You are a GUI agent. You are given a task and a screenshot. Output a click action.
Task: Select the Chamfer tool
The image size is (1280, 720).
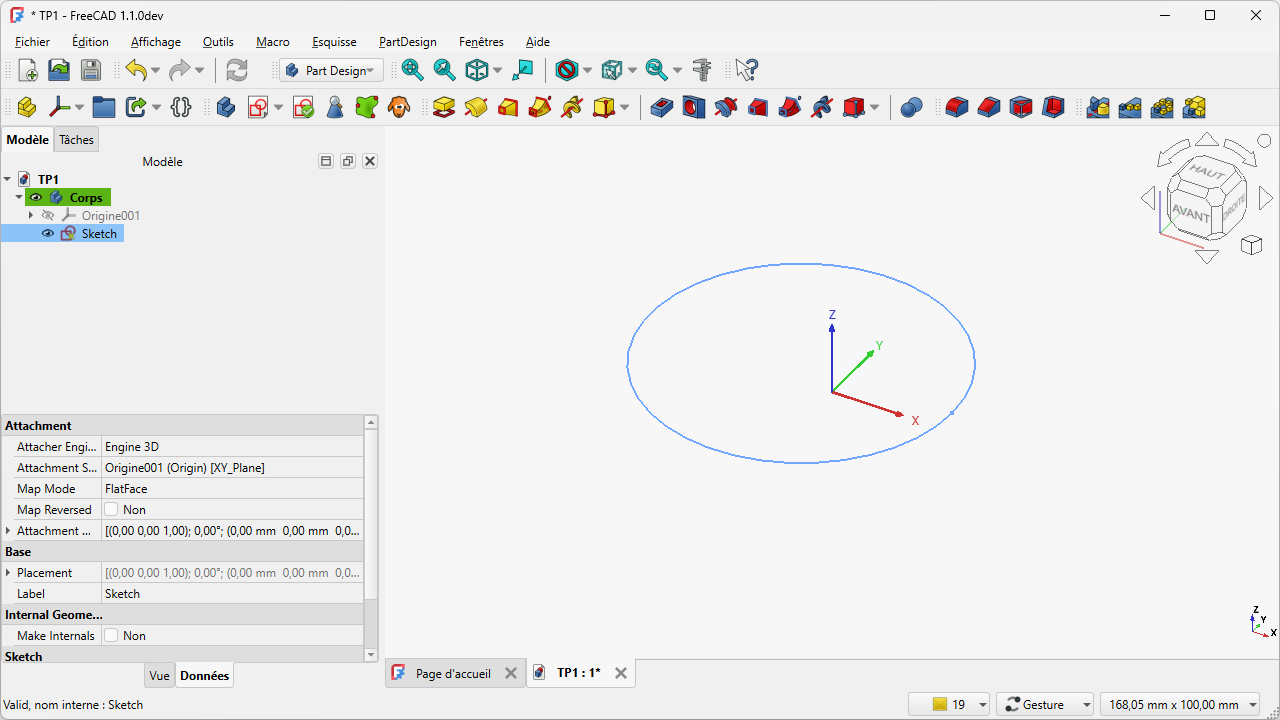coord(989,107)
